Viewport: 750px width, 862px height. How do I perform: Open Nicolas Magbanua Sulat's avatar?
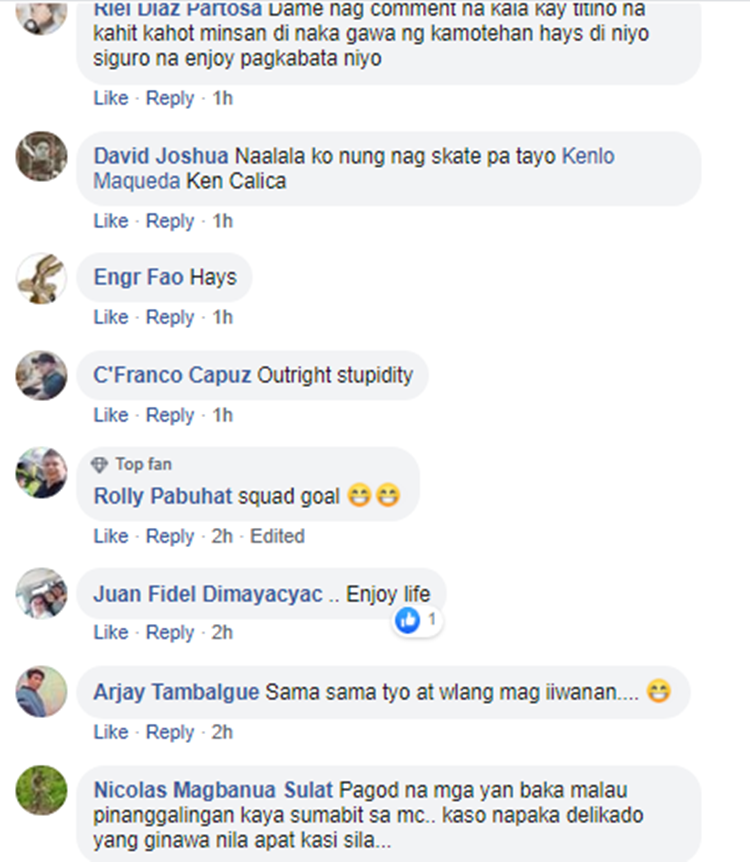point(41,791)
